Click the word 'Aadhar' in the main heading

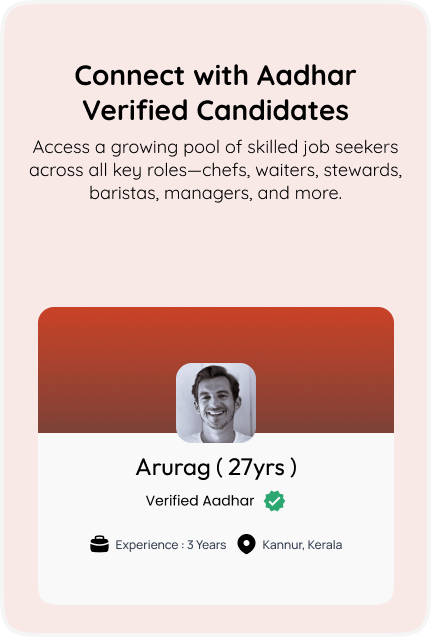pos(307,76)
